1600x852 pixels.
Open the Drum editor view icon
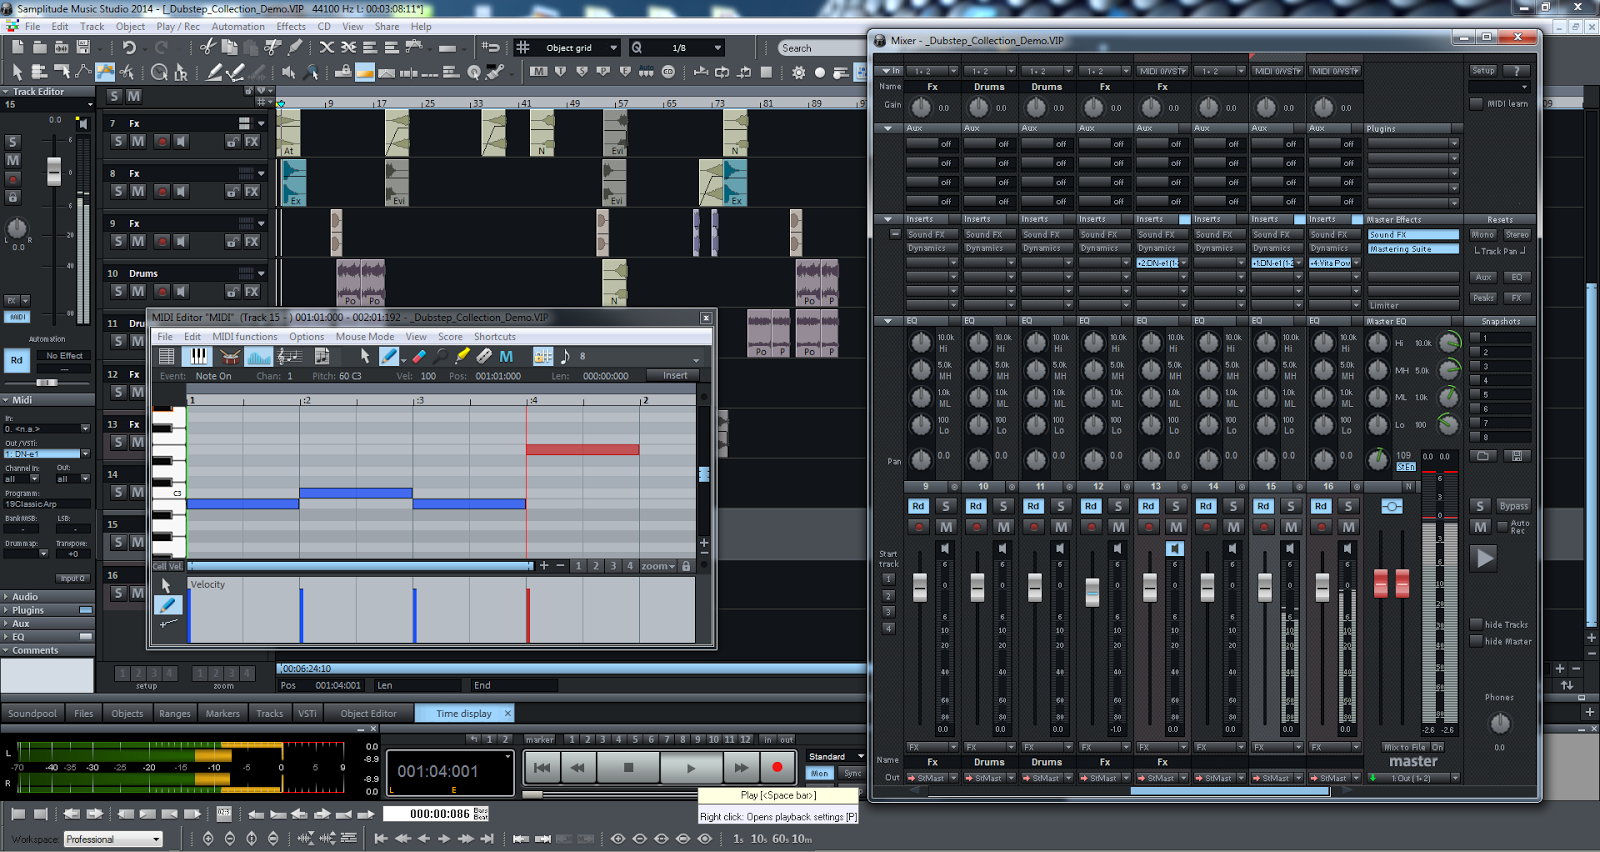(229, 356)
